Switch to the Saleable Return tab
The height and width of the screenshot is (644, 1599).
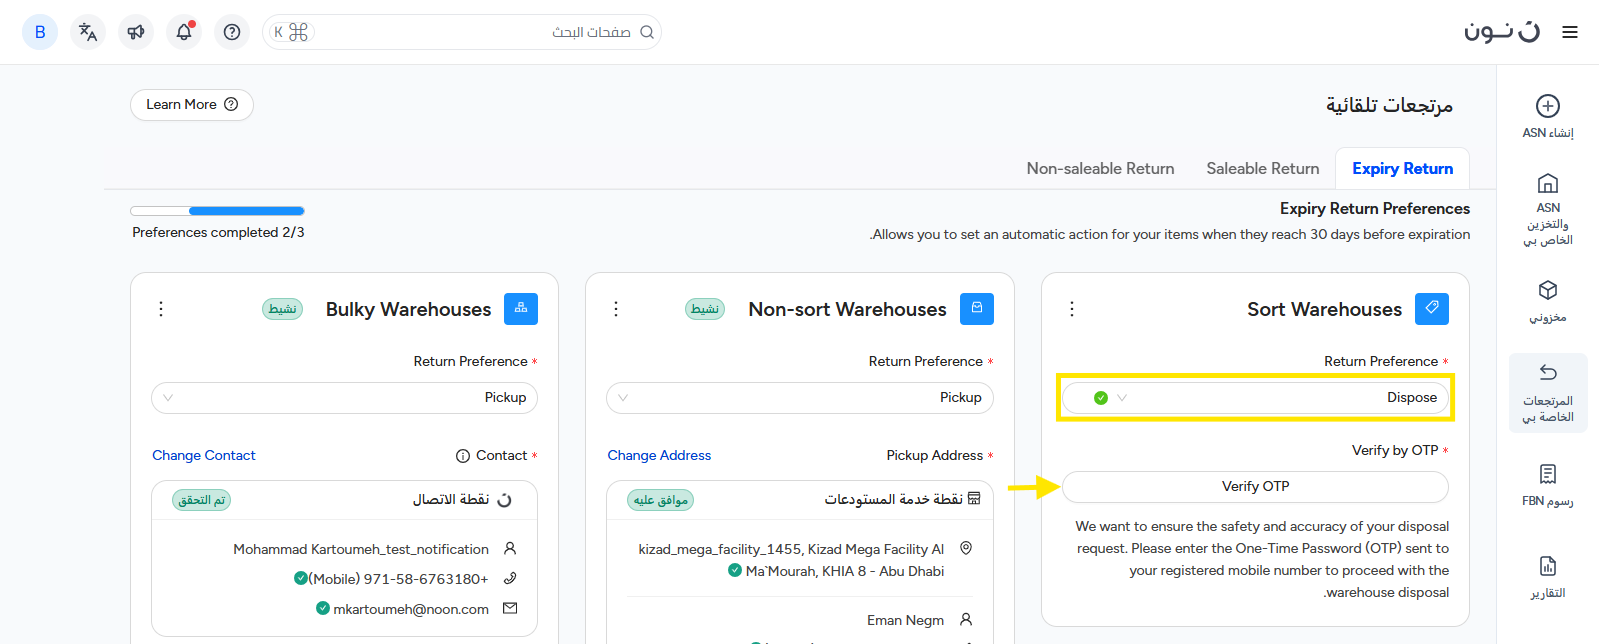pos(1262,169)
